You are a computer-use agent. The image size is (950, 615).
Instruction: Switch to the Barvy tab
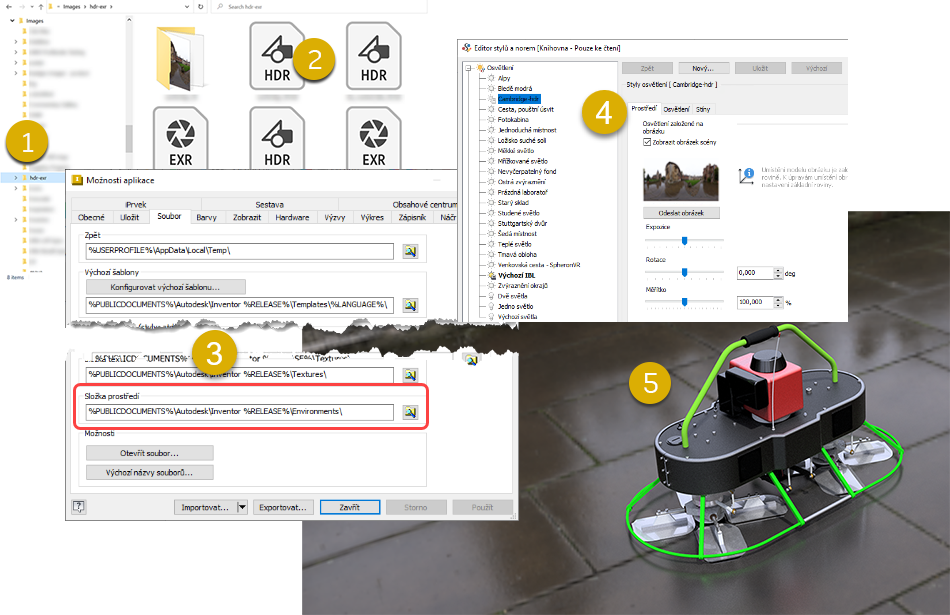click(207, 217)
